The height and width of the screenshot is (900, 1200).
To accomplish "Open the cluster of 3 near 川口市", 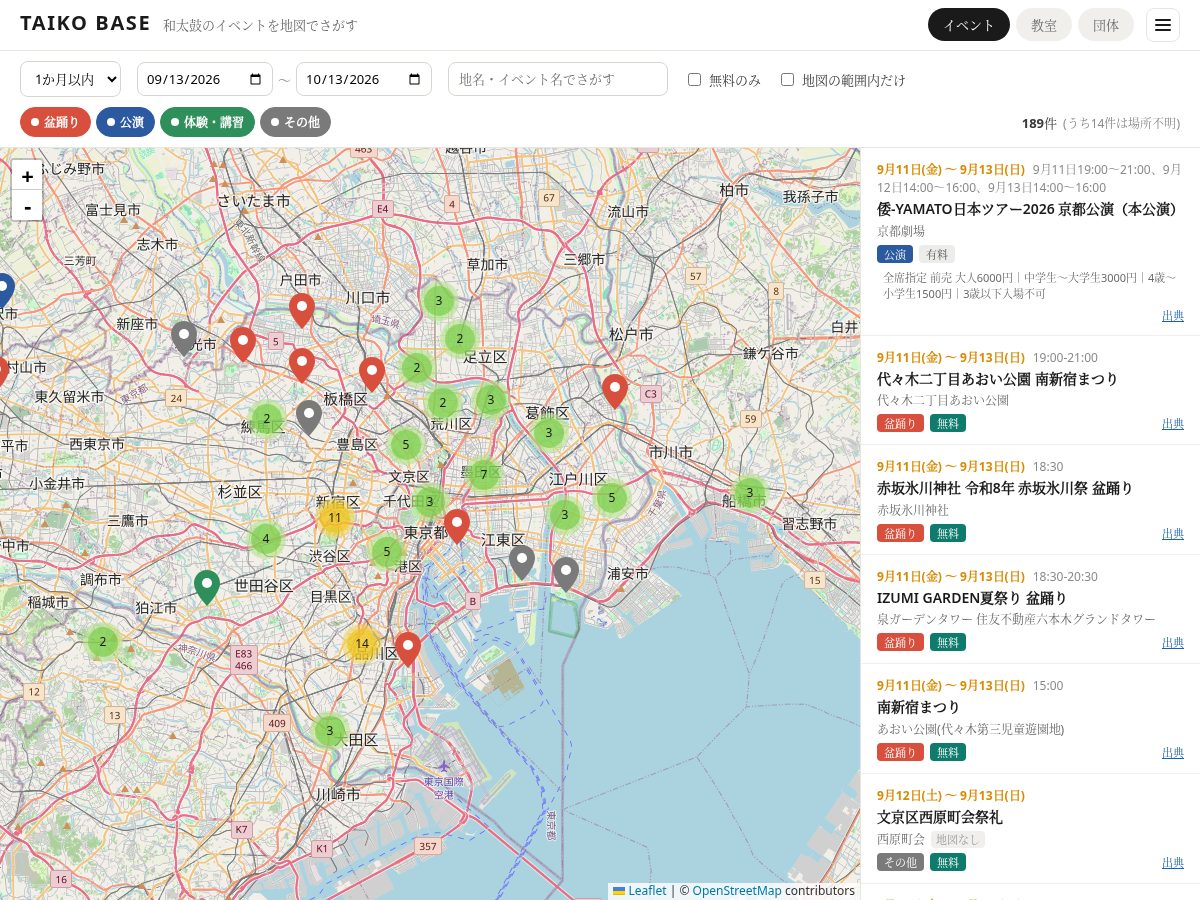I will [x=438, y=300].
